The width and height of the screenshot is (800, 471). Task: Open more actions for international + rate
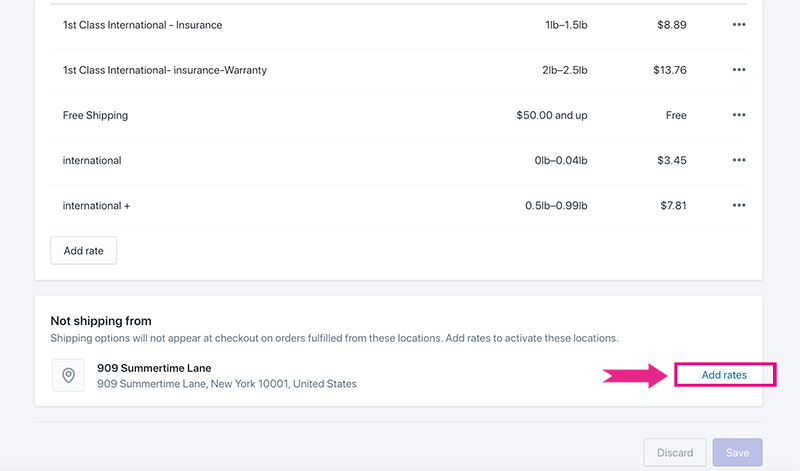click(739, 205)
